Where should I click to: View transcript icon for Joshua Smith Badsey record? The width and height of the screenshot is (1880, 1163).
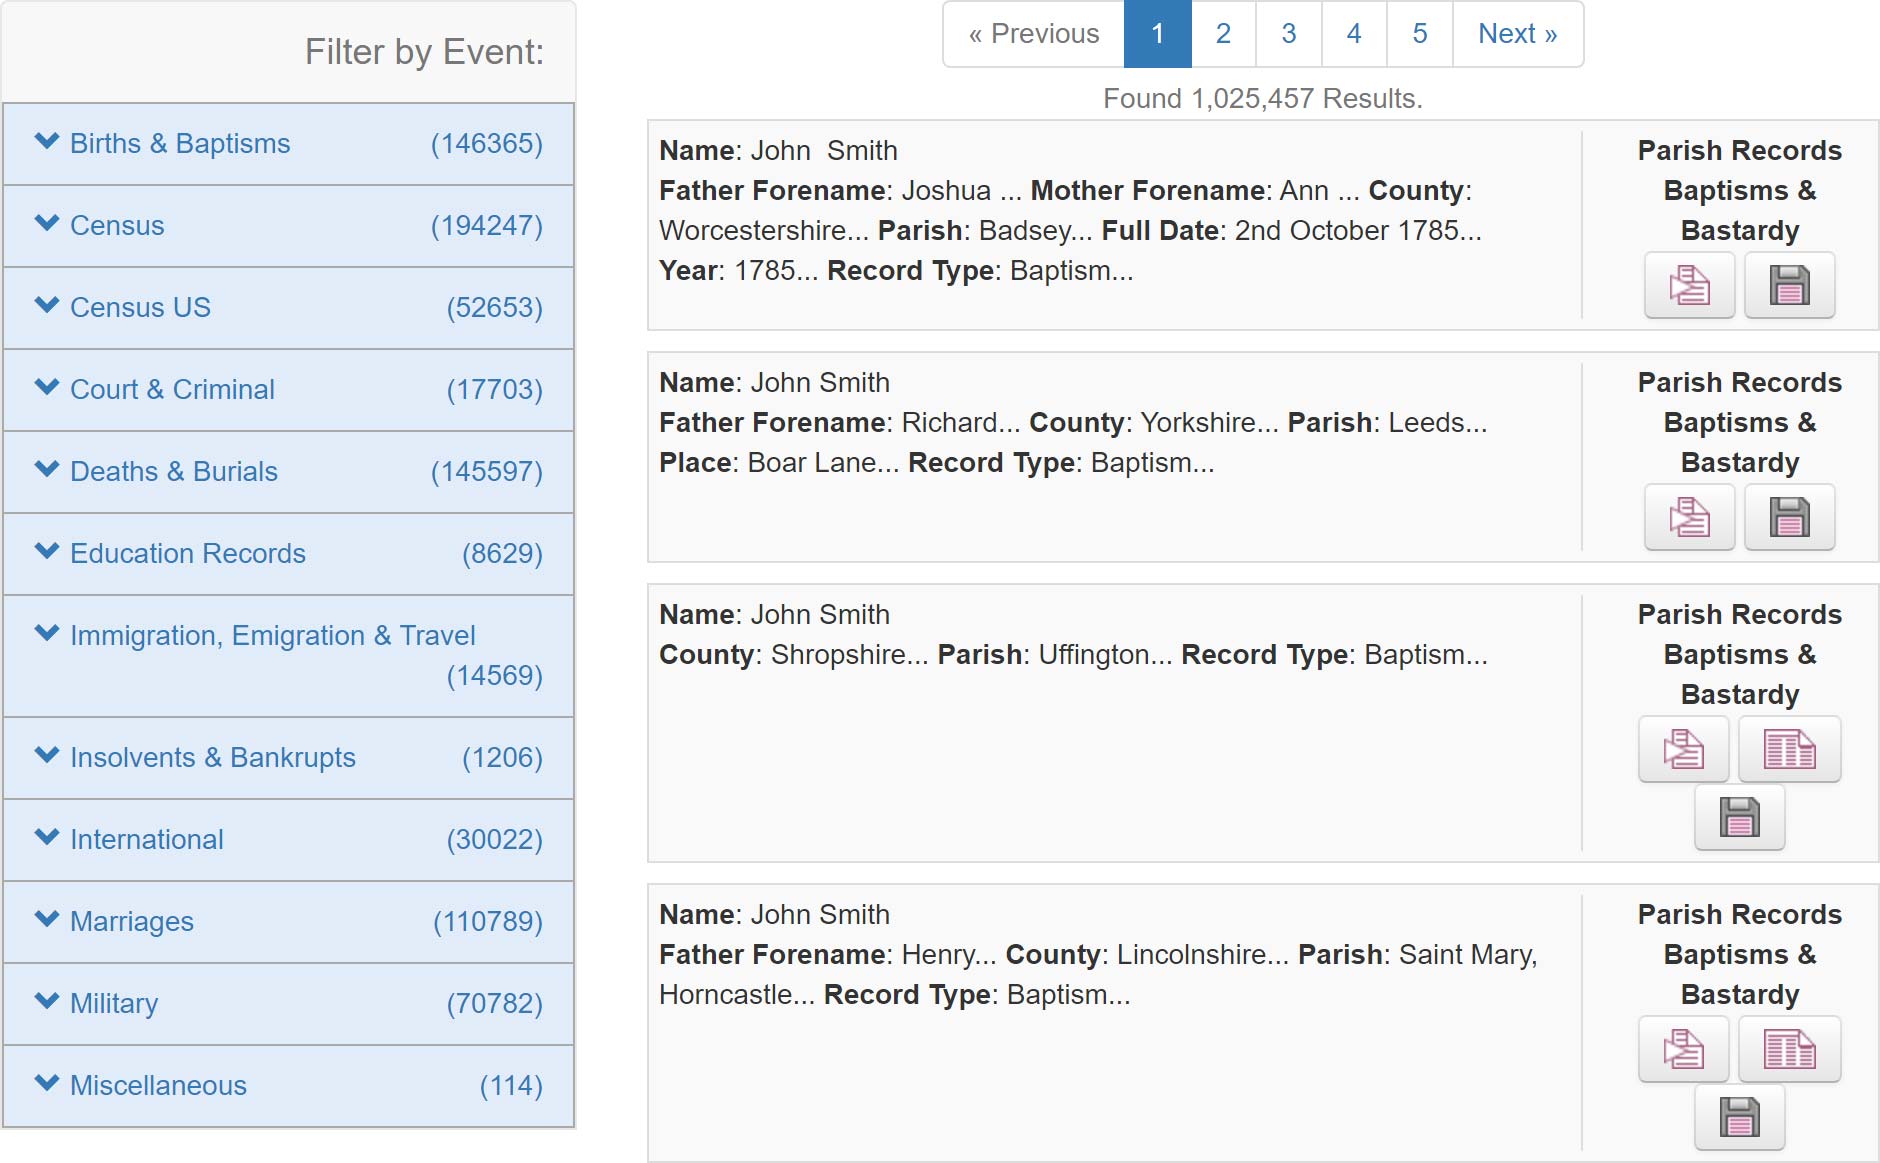coord(1689,285)
